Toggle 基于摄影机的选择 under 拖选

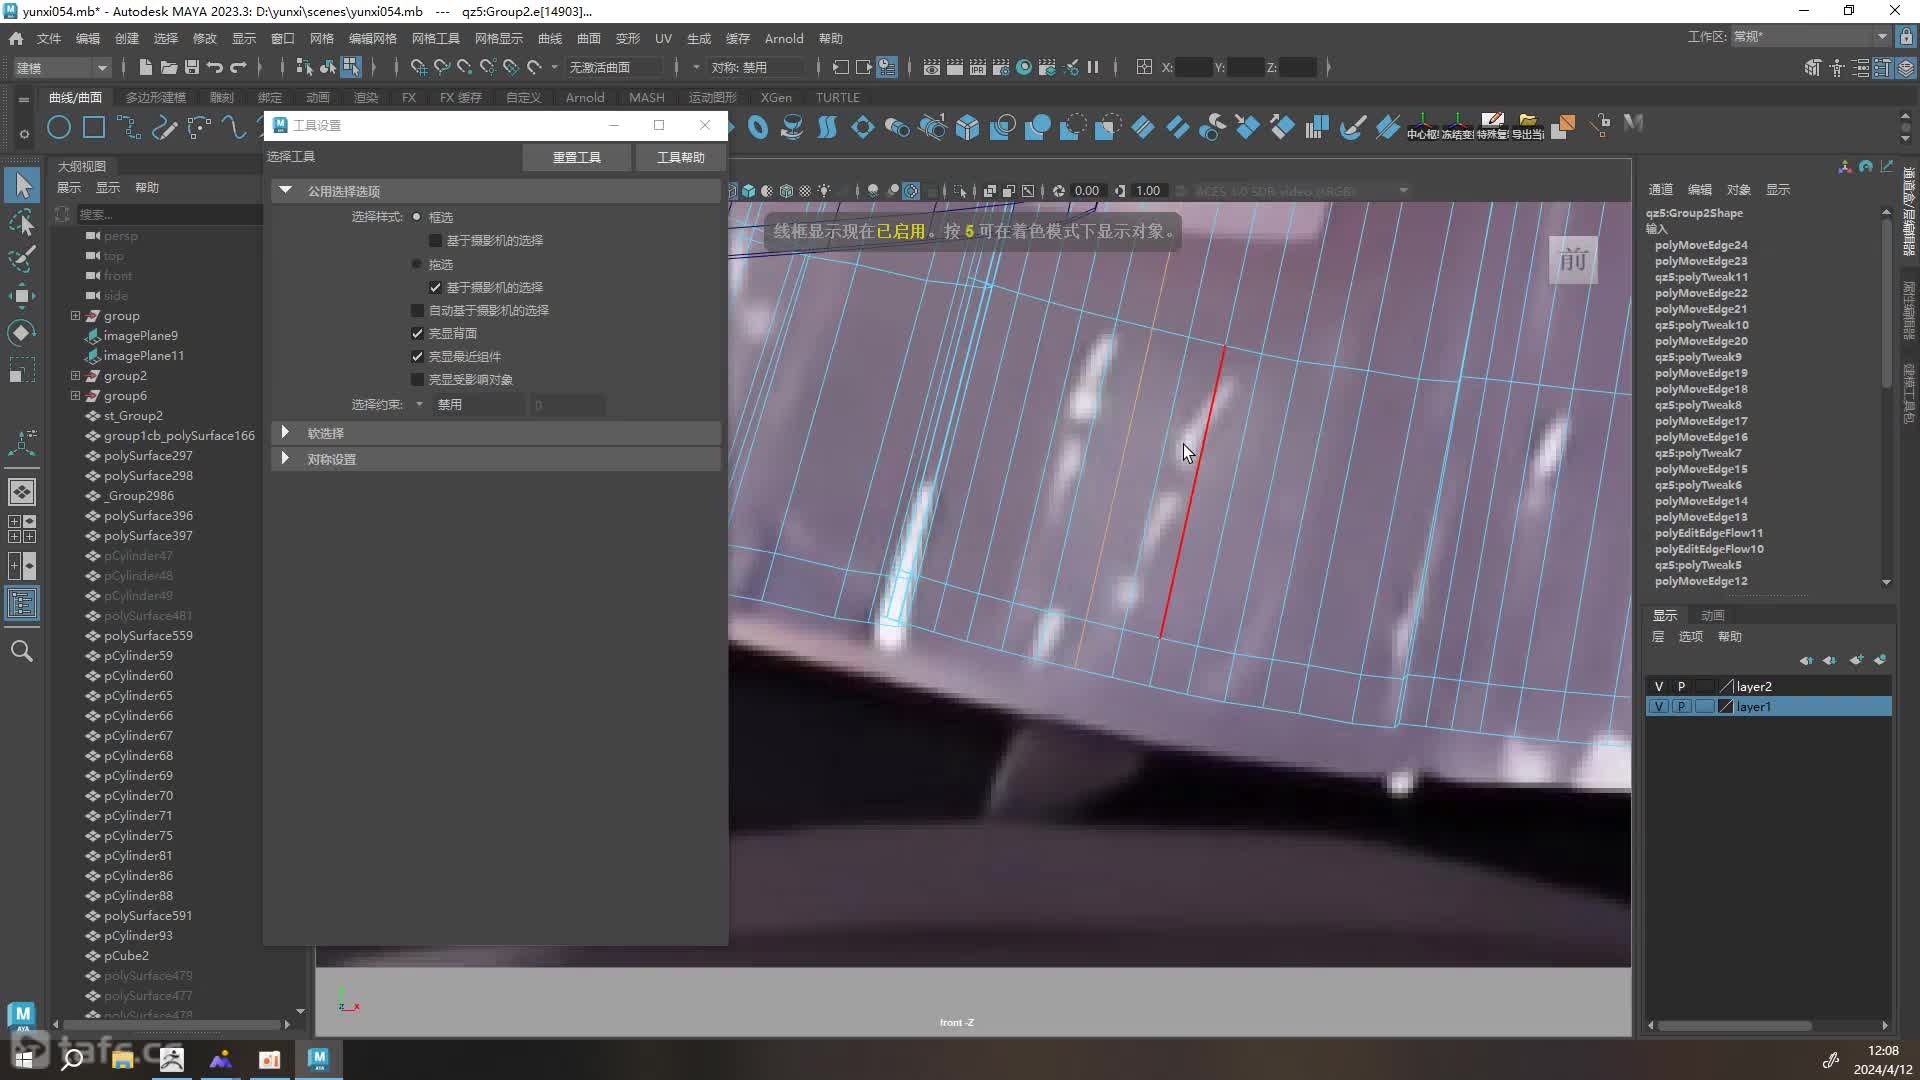tap(435, 287)
